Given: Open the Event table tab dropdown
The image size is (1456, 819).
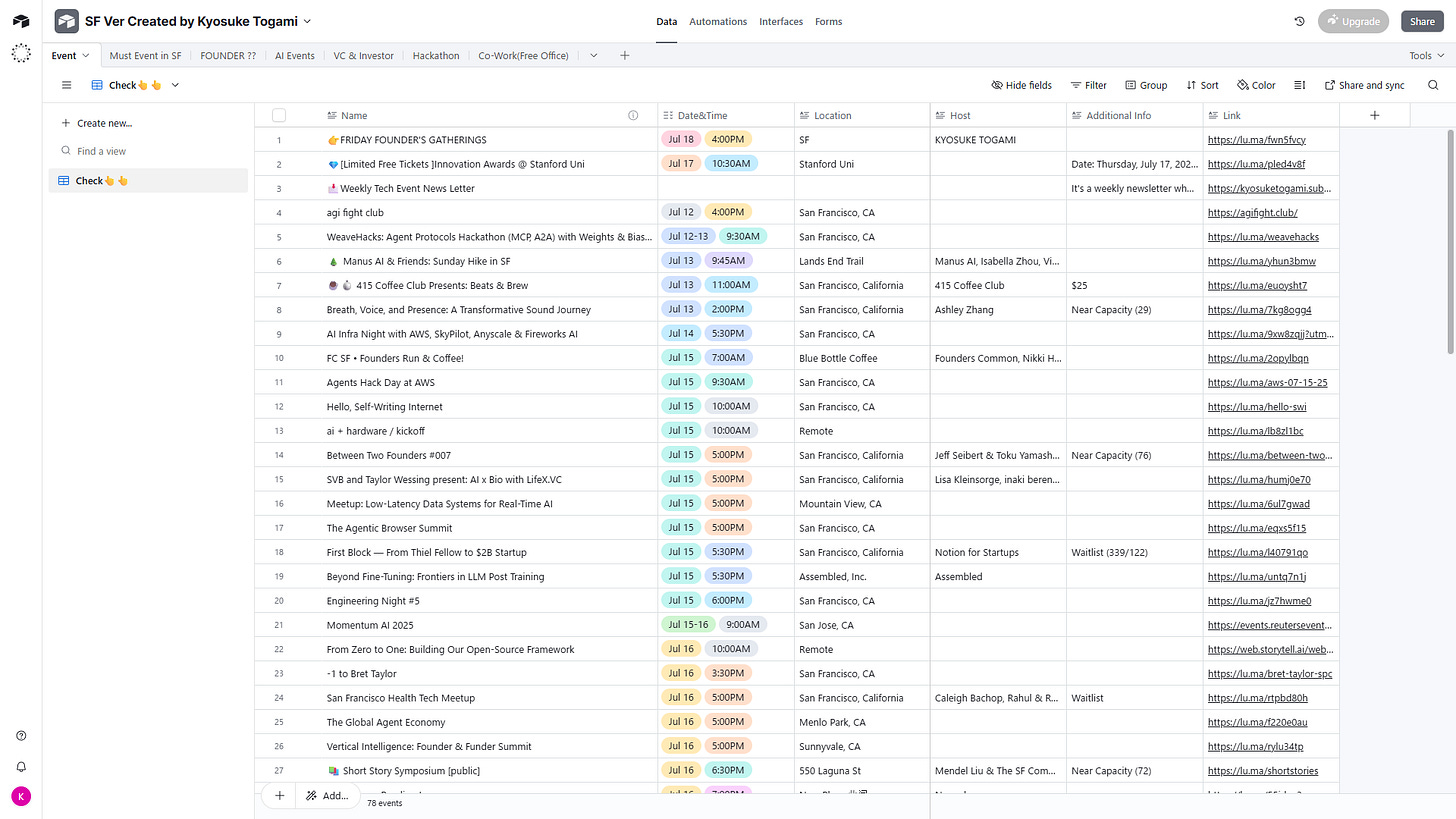Looking at the screenshot, I should click(x=86, y=55).
